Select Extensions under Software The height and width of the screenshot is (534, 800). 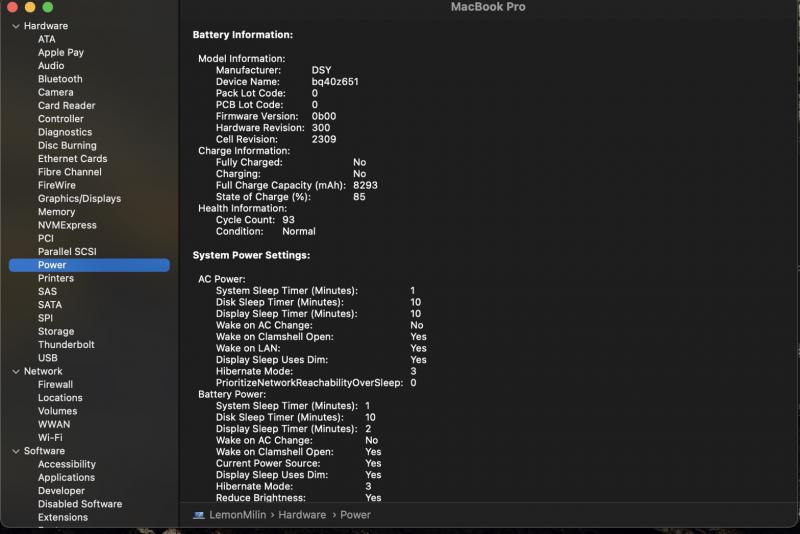pos(63,517)
